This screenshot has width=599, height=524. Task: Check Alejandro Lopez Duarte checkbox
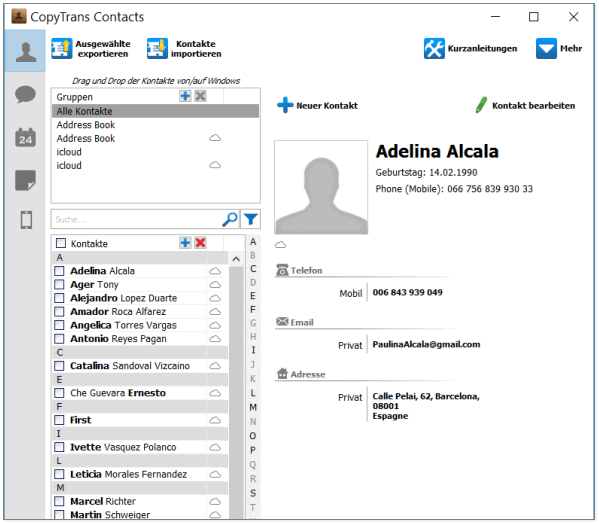coord(59,298)
